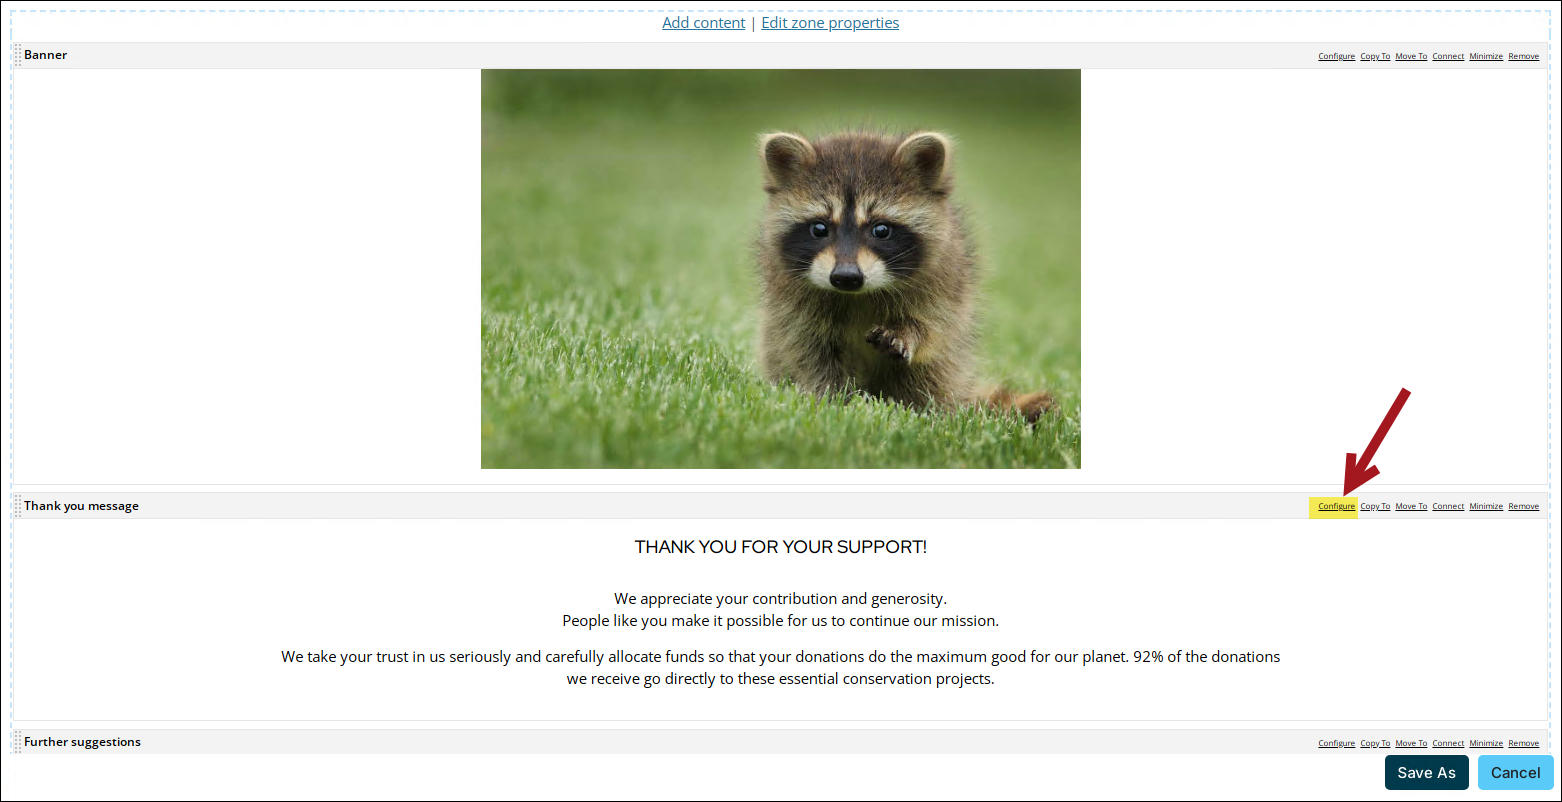Click Move To on the Banner part
Image resolution: width=1562 pixels, height=802 pixels.
coord(1411,56)
